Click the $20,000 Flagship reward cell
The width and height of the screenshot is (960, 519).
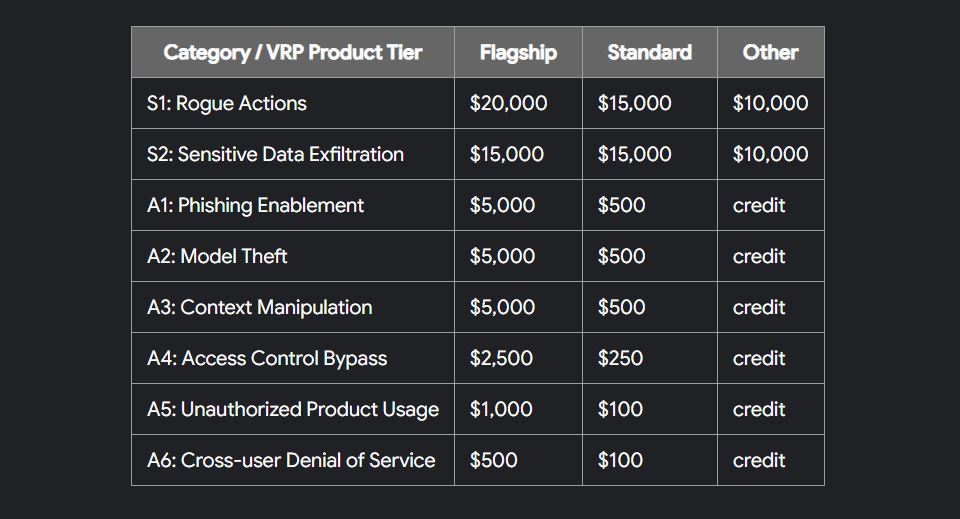[x=508, y=104]
